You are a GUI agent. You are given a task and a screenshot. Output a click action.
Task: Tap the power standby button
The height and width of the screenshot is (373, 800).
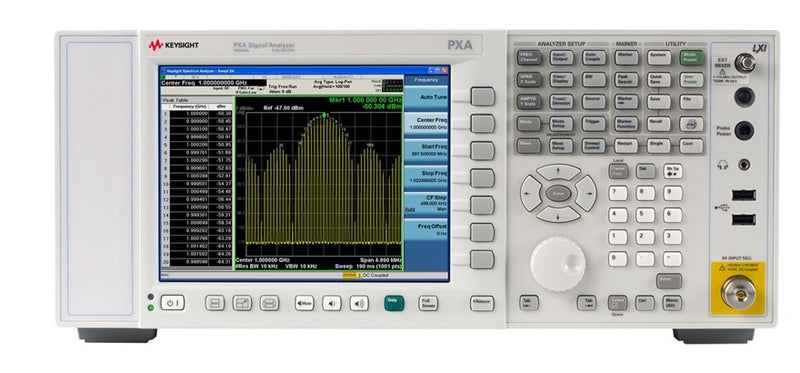pyautogui.click(x=172, y=303)
